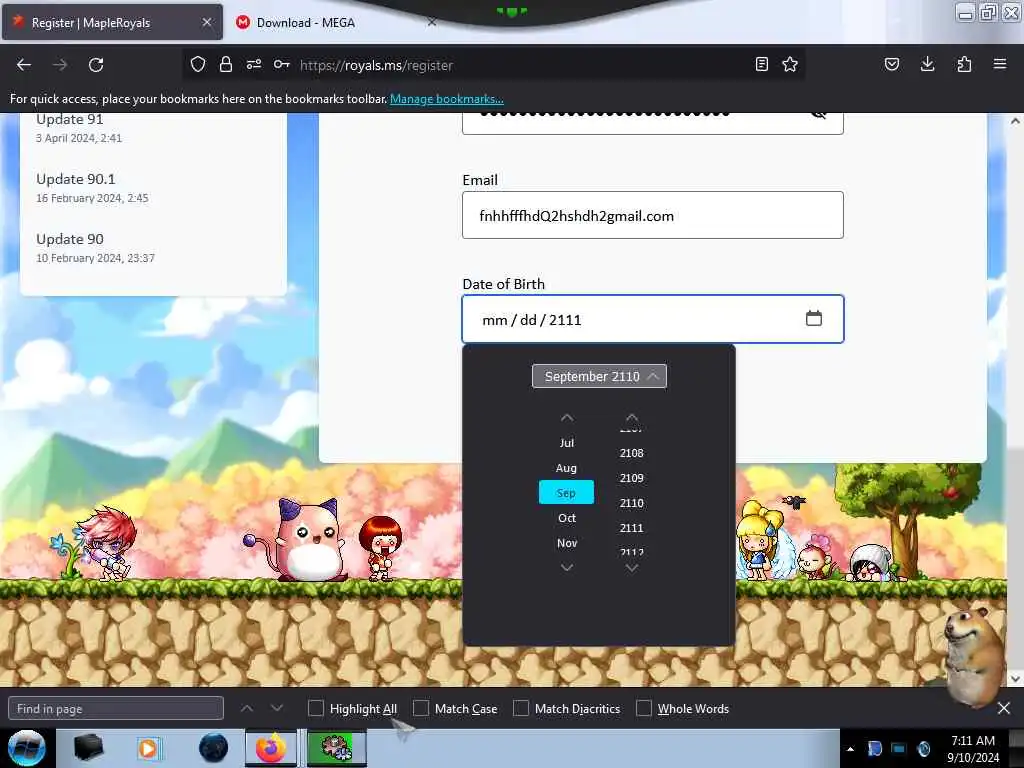The width and height of the screenshot is (1024, 768).
Task: Enable Match Case checkbox
Action: click(421, 708)
